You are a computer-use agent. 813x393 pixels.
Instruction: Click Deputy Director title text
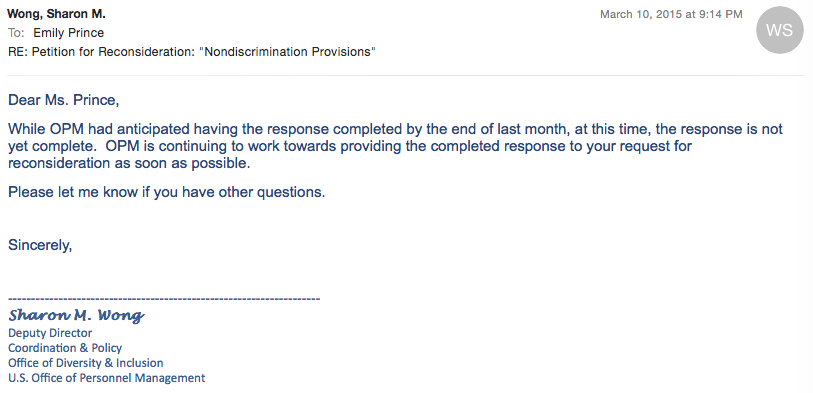click(x=50, y=333)
